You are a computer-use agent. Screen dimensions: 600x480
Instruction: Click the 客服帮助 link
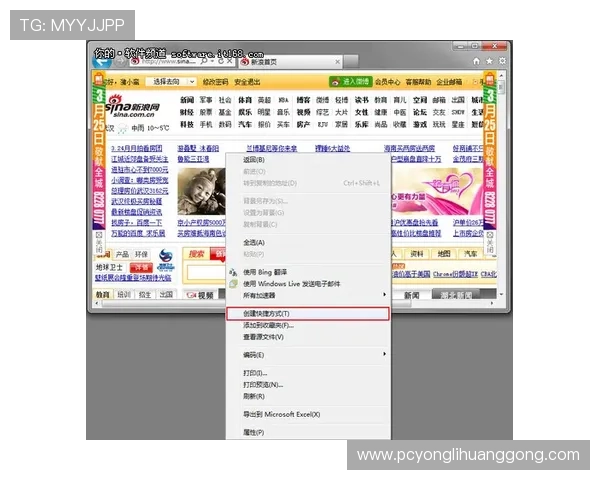[x=418, y=82]
